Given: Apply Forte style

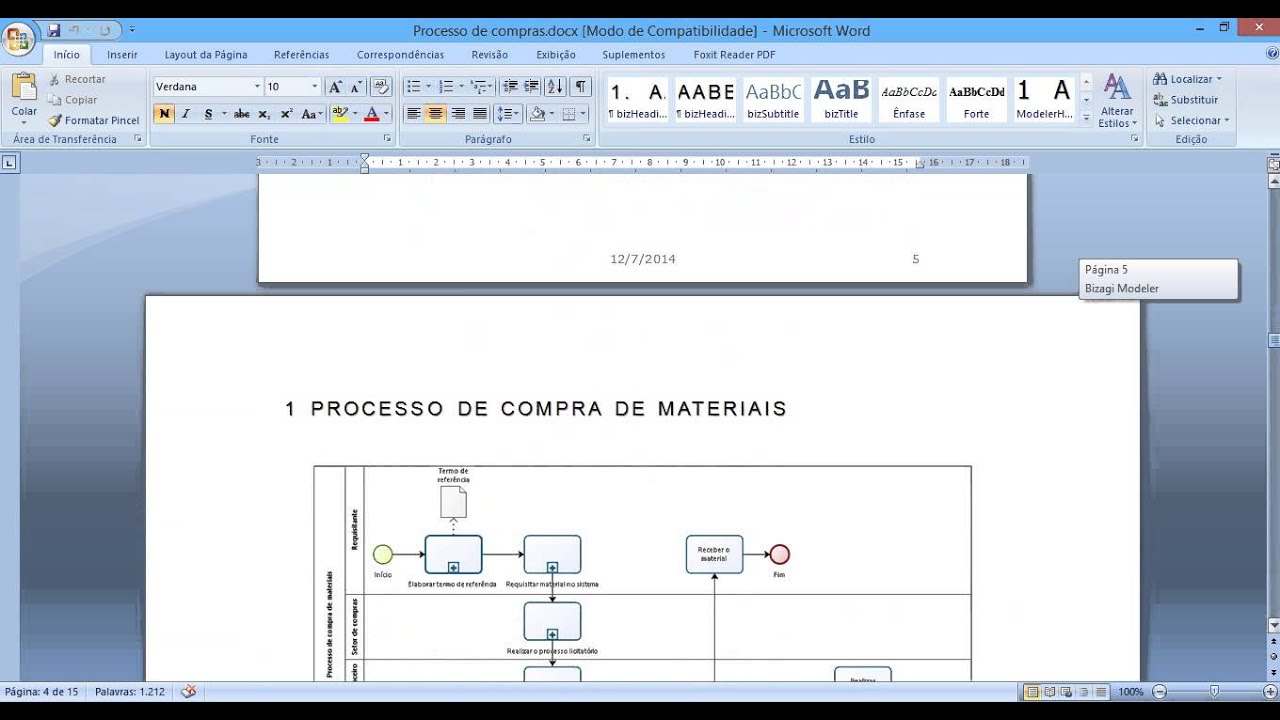Looking at the screenshot, I should [x=977, y=100].
